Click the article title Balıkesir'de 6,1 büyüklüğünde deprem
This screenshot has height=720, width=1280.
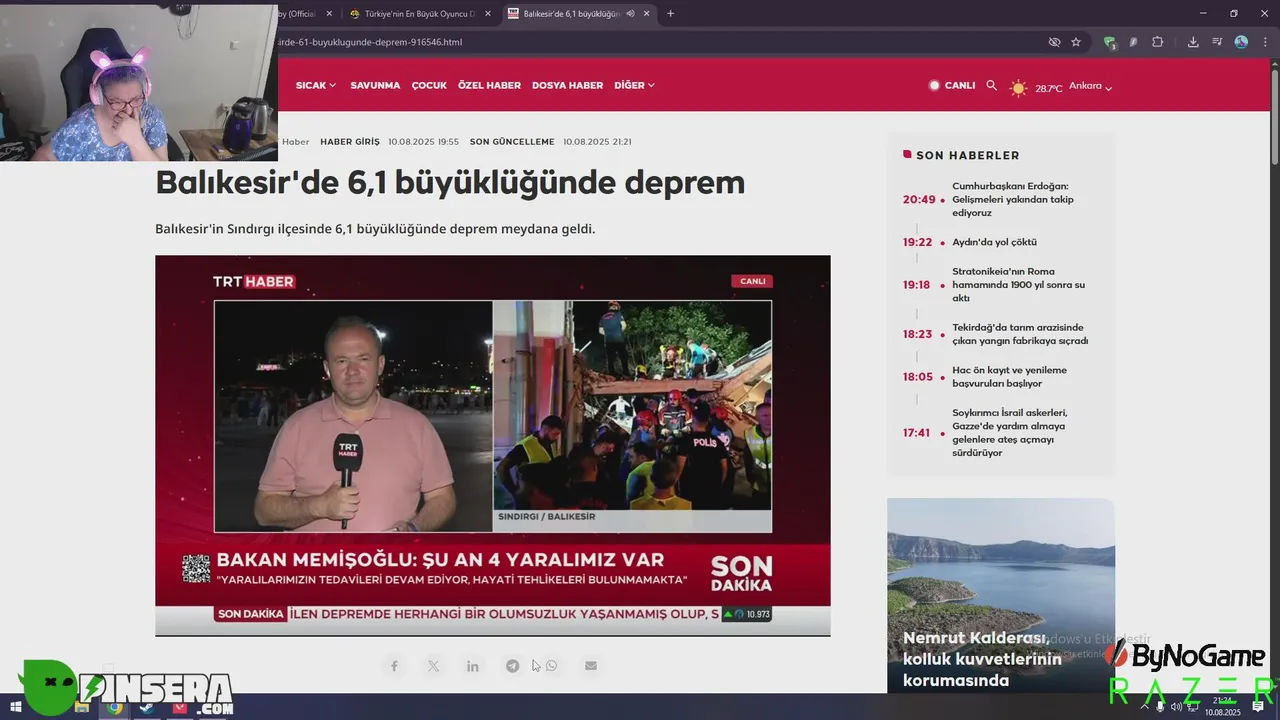450,183
